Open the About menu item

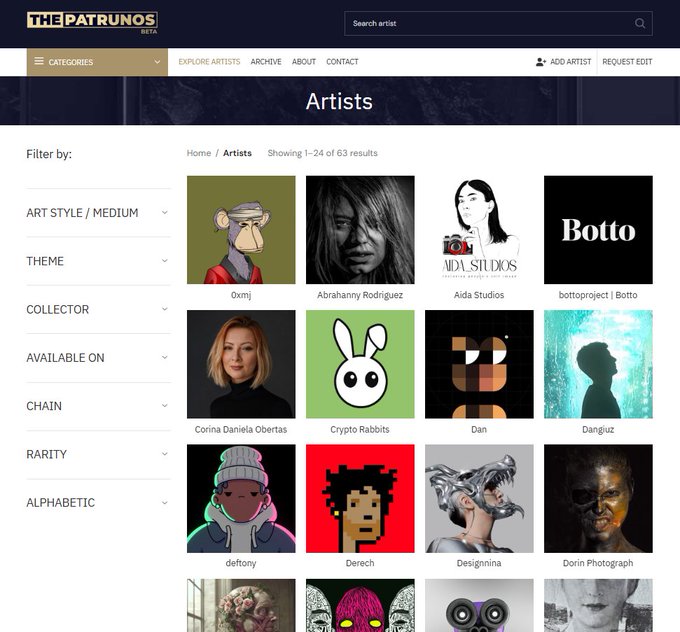point(304,62)
